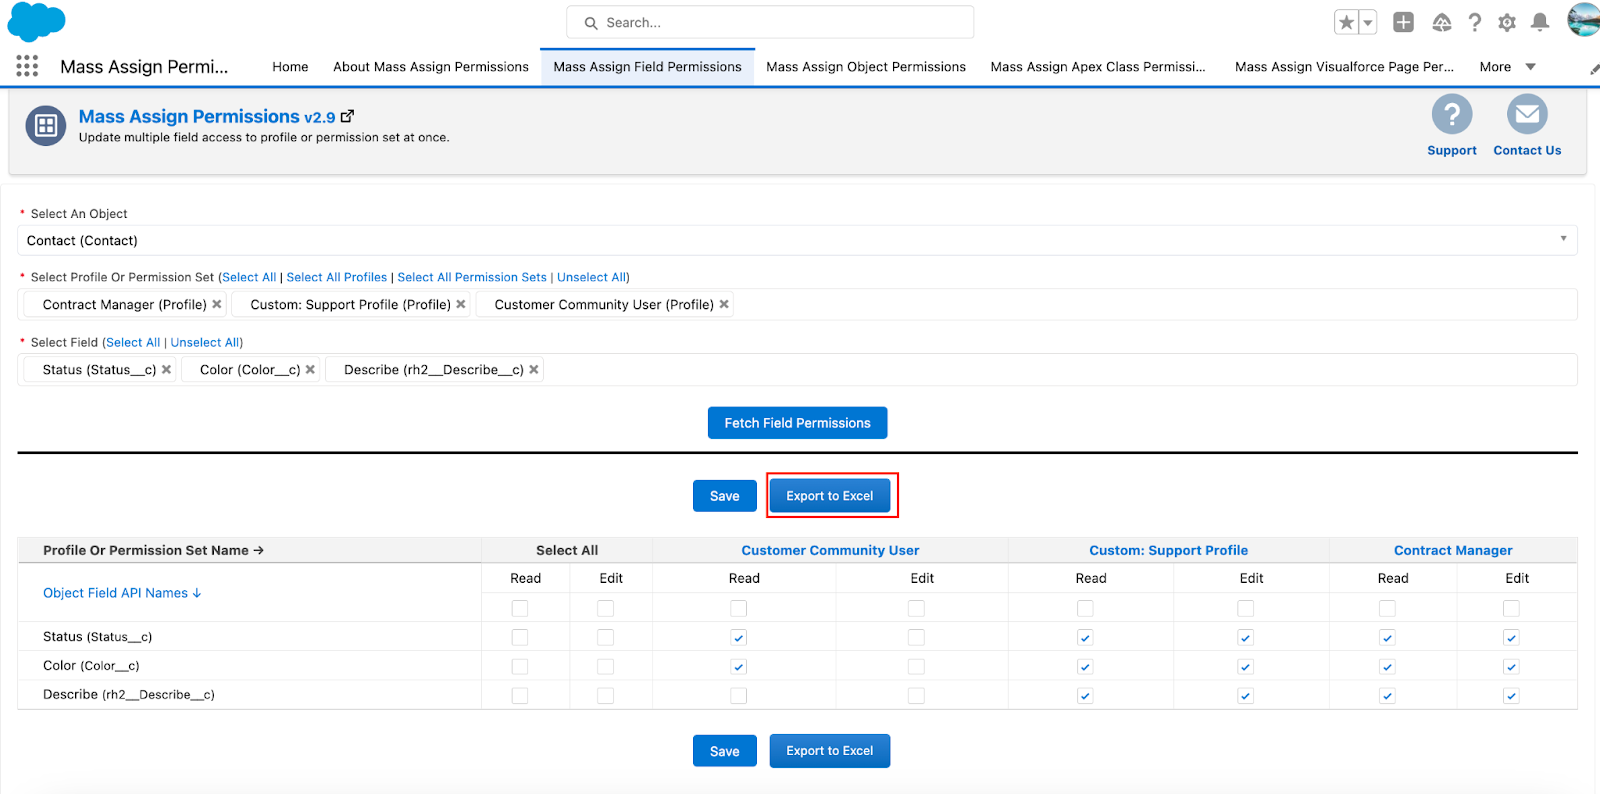Screen dimensions: 1600x794
Task: Click Unselect All fields link
Action: (x=205, y=342)
